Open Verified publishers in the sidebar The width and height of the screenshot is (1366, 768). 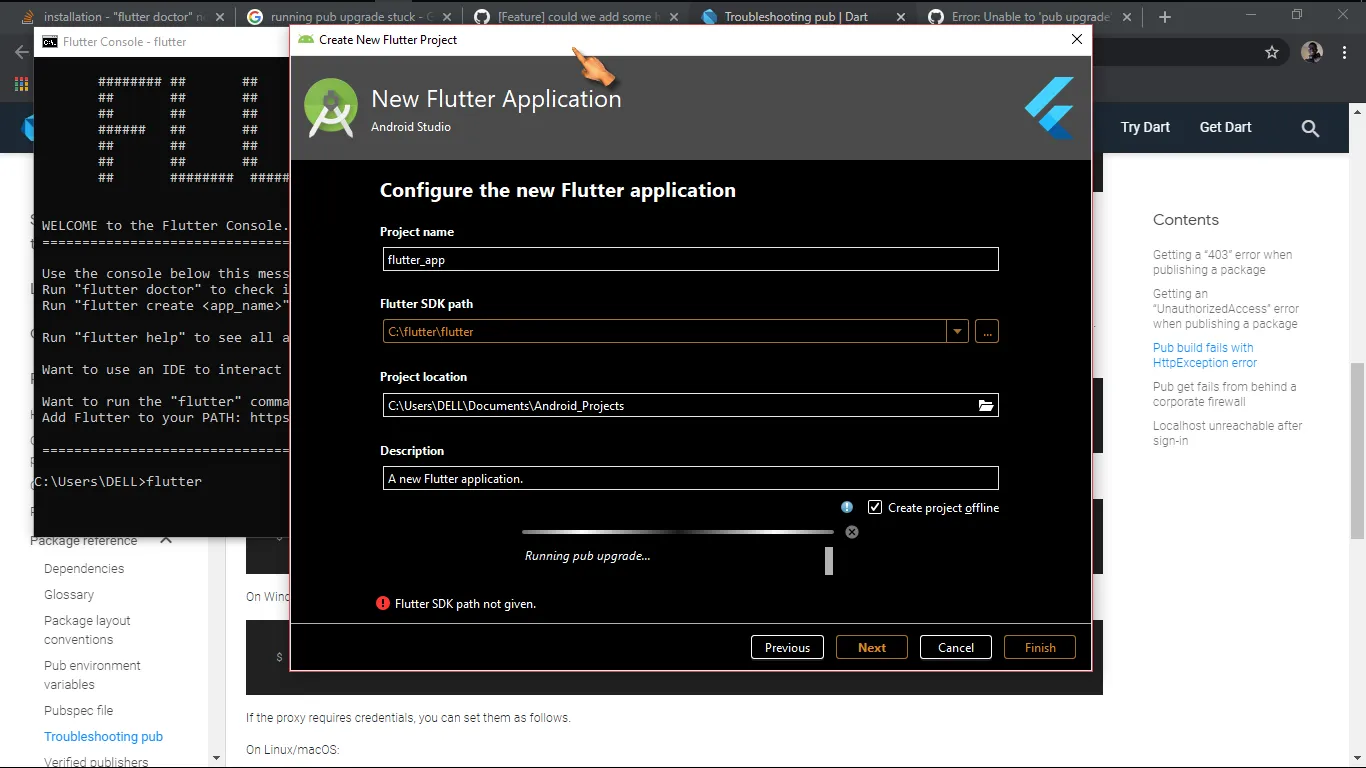coord(96,762)
